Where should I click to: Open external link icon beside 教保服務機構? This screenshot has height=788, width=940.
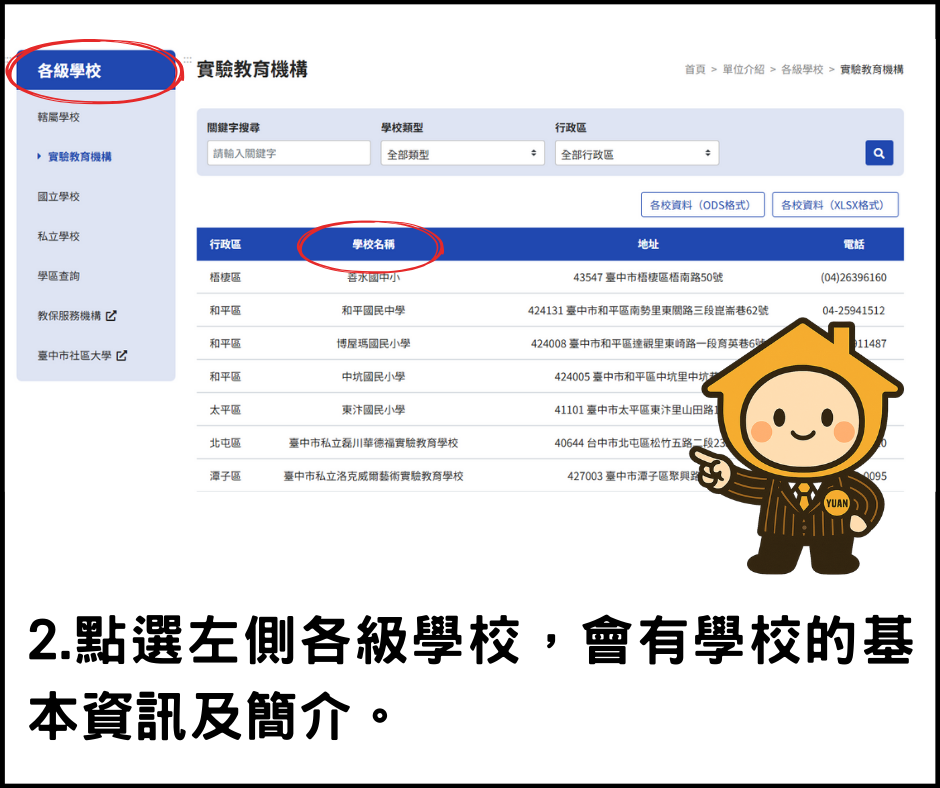111,316
